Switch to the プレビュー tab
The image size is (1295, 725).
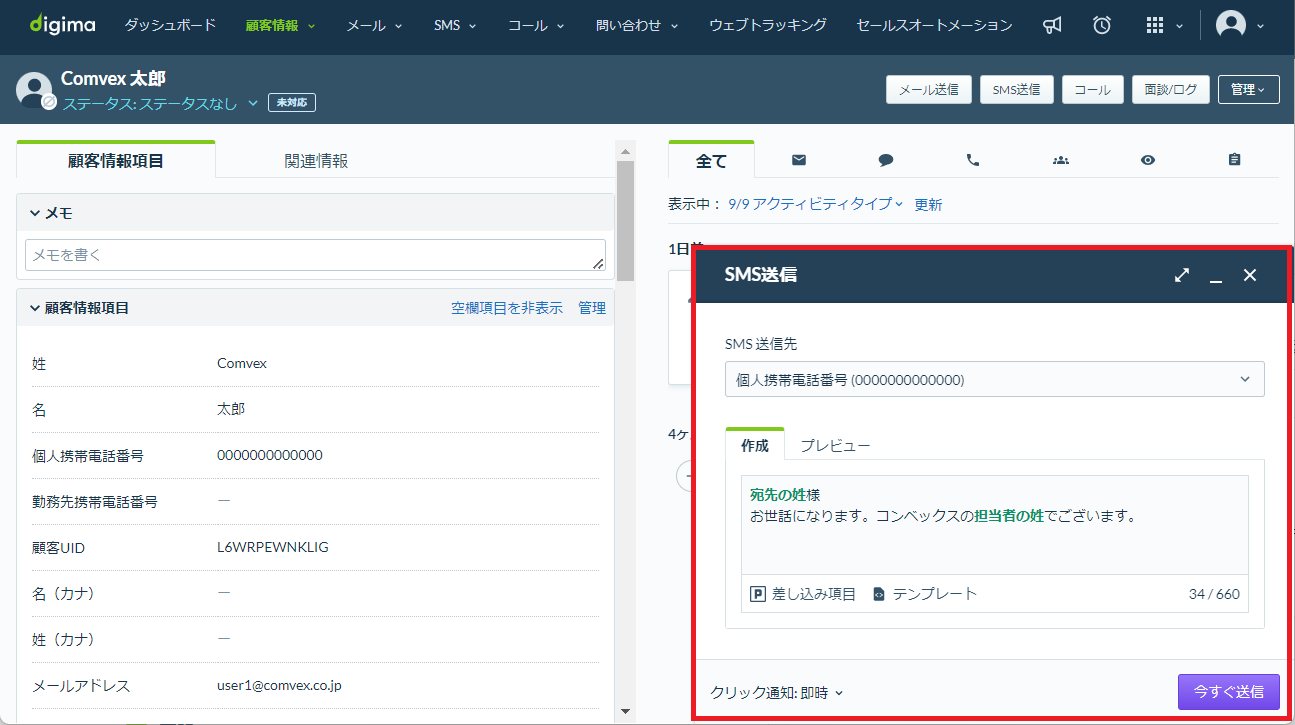[835, 445]
